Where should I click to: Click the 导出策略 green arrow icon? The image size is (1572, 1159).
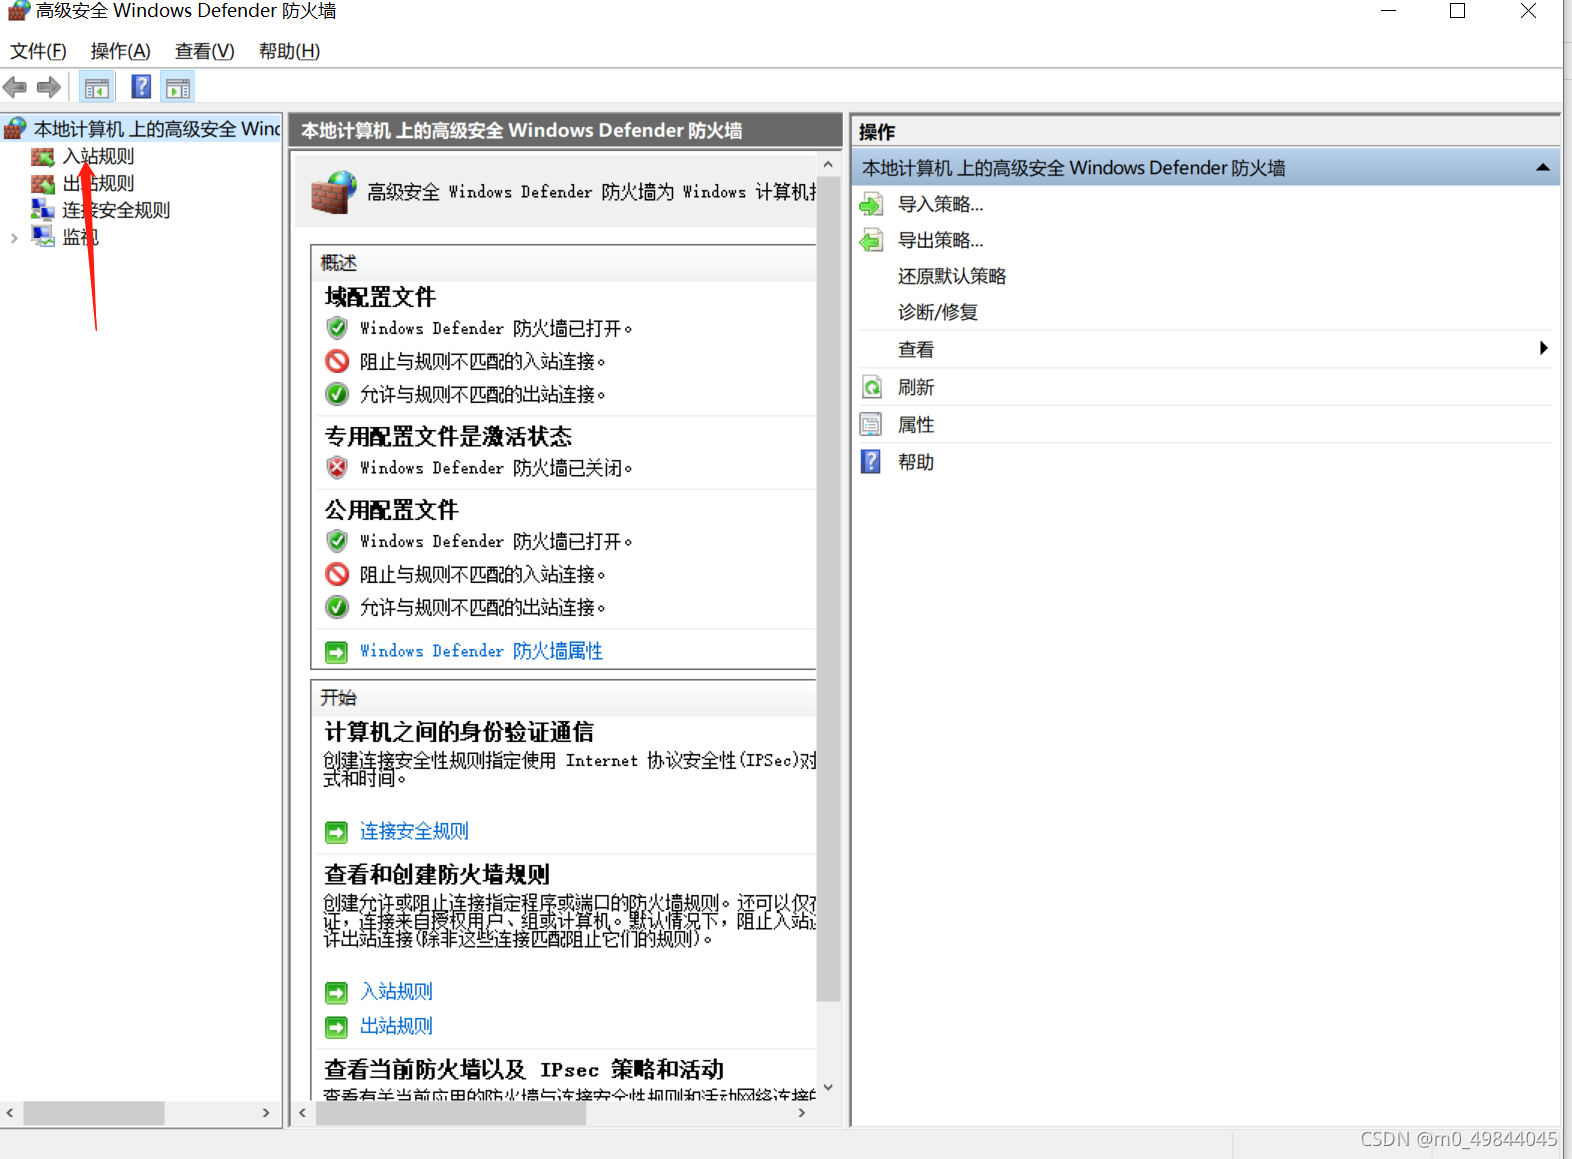871,241
